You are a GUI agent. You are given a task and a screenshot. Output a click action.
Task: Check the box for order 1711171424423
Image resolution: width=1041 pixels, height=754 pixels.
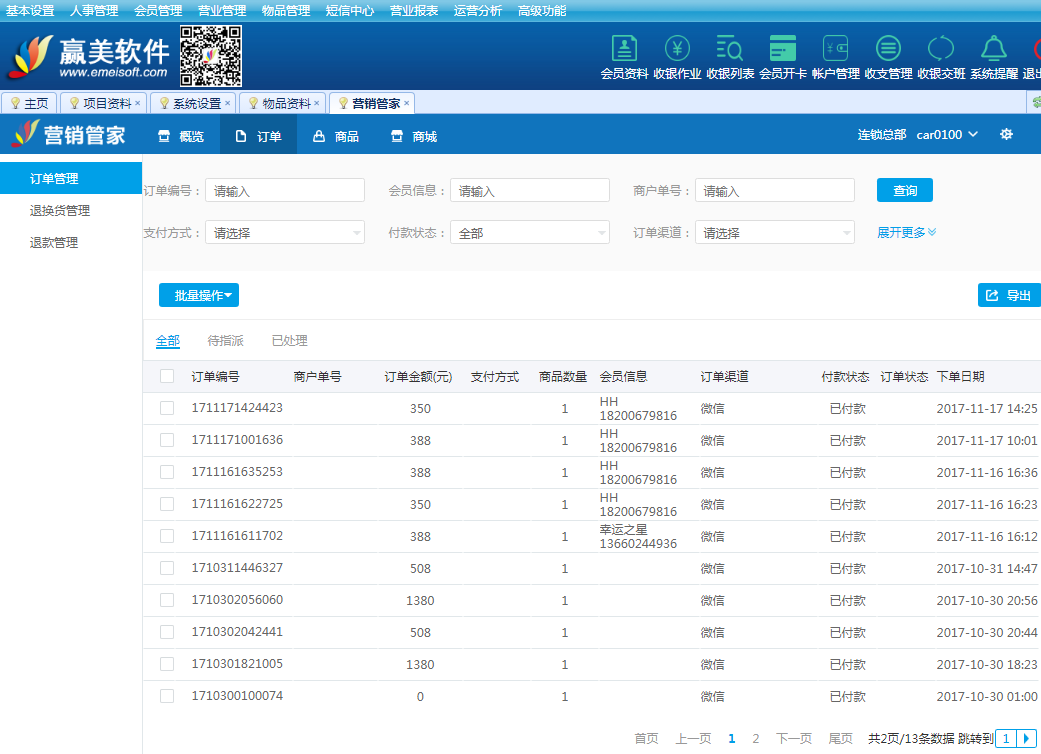pos(167,408)
